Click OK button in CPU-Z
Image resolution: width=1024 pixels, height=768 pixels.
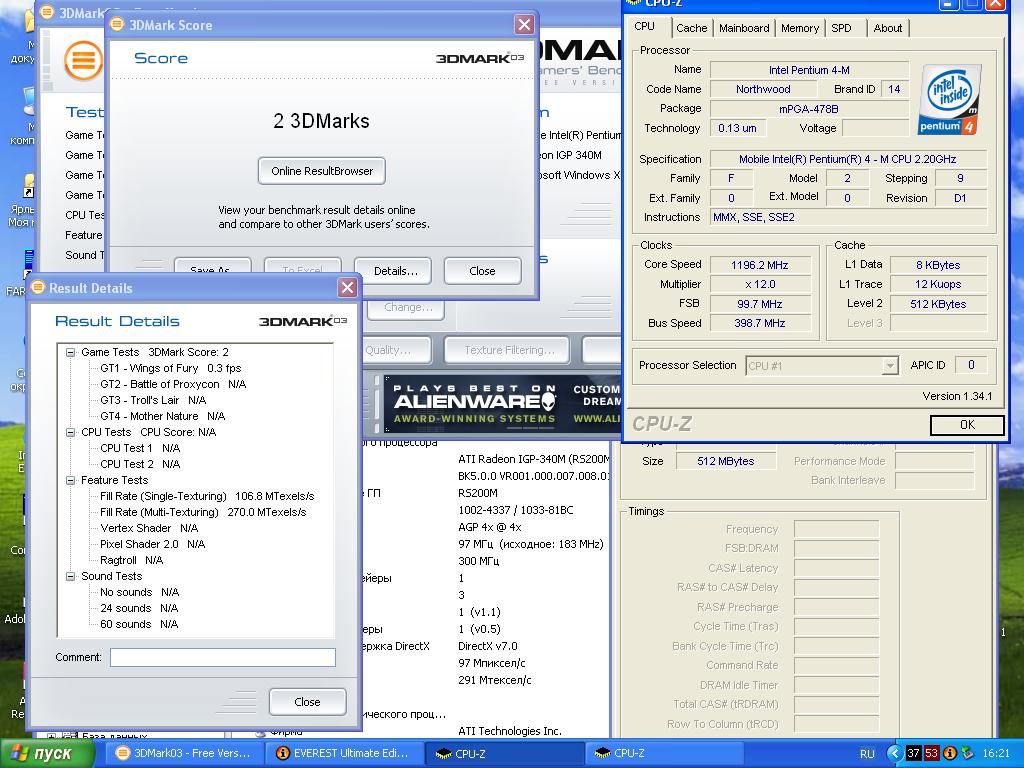[967, 424]
